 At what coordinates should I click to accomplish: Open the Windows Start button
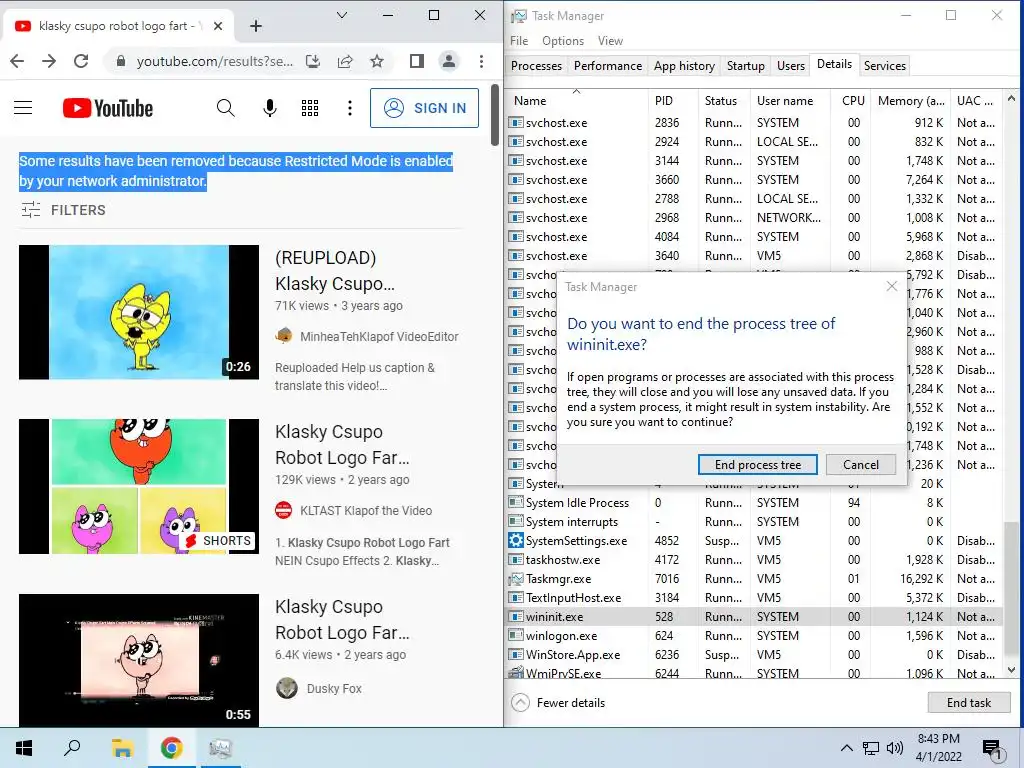click(24, 748)
